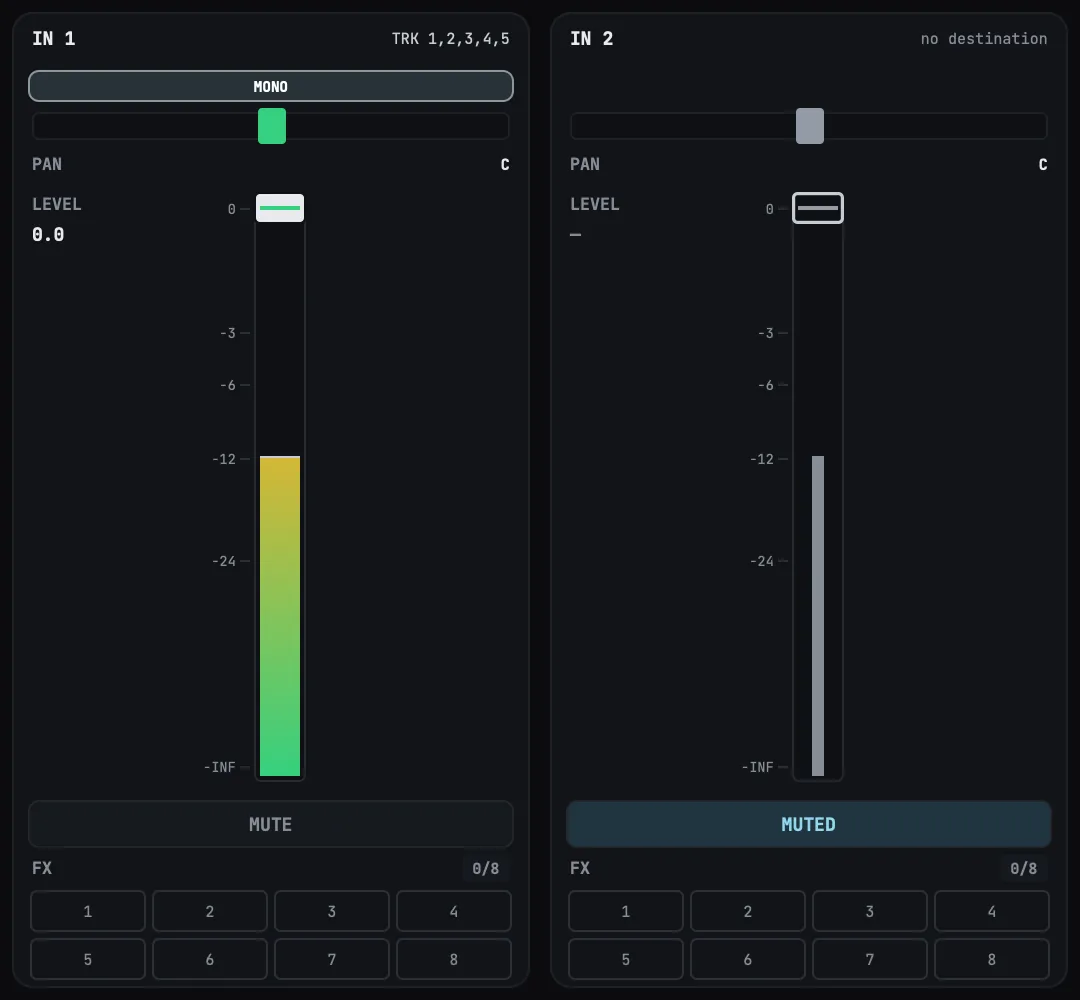Click the level fader handle on IN 1
This screenshot has height=1000, width=1080.
click(280, 208)
